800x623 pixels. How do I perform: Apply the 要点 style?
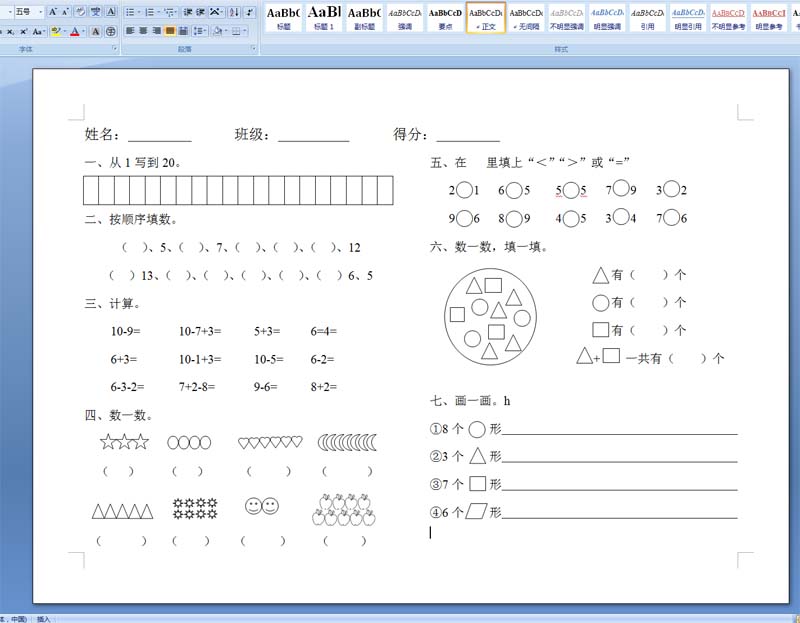pyautogui.click(x=445, y=18)
